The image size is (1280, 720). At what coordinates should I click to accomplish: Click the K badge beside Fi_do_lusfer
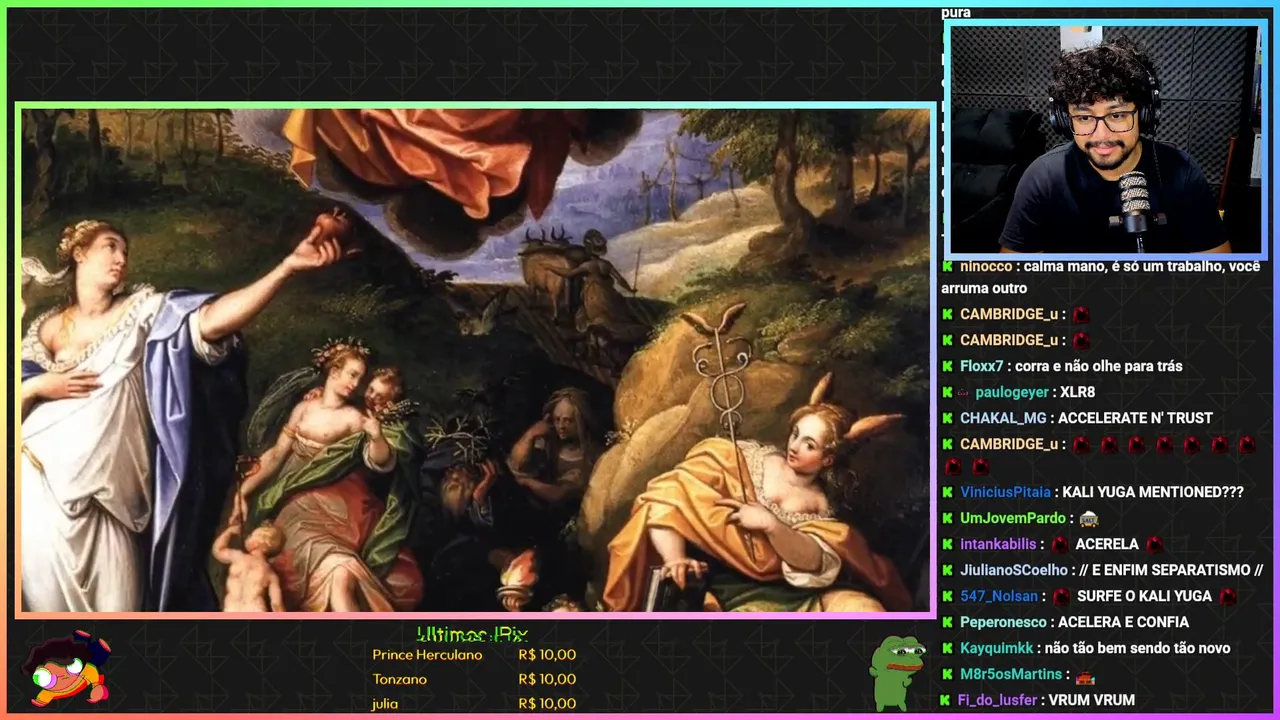tap(945, 700)
